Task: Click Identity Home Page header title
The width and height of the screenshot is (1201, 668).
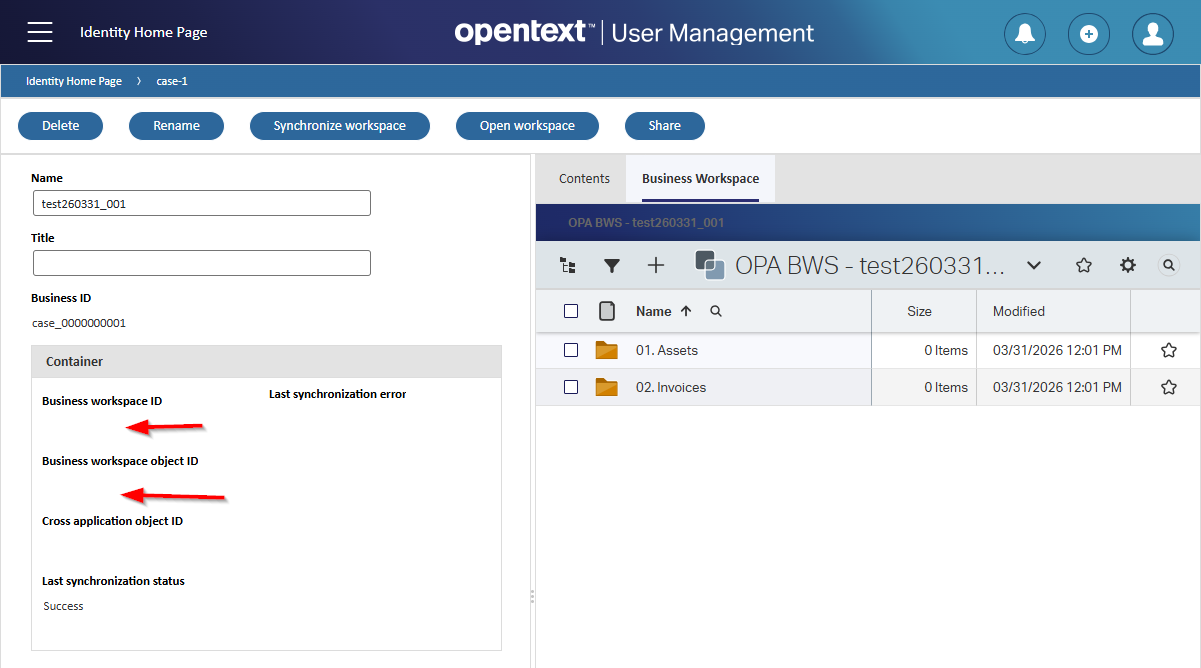Action: pos(144,32)
